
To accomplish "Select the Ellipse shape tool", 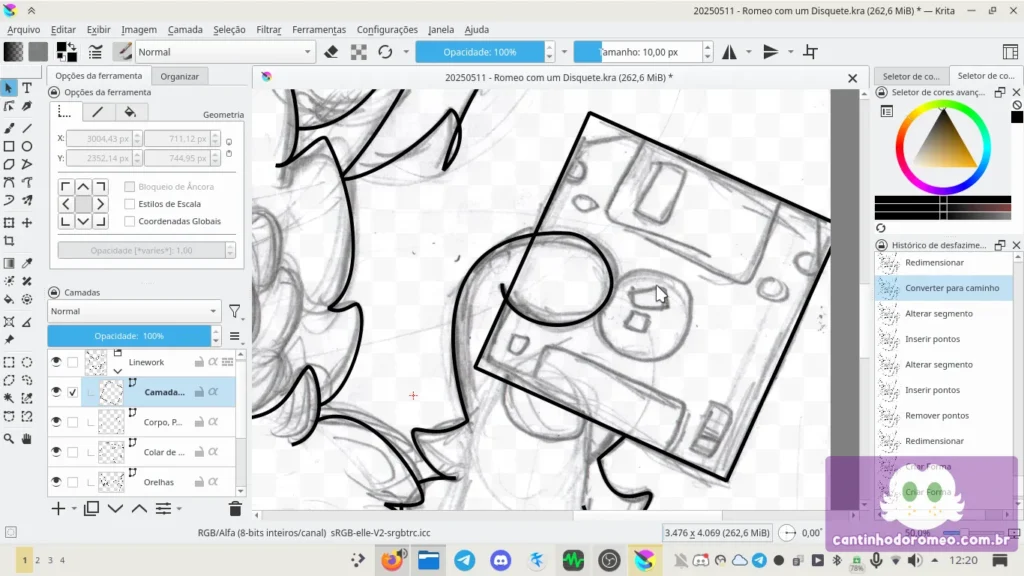I will click(27, 146).
